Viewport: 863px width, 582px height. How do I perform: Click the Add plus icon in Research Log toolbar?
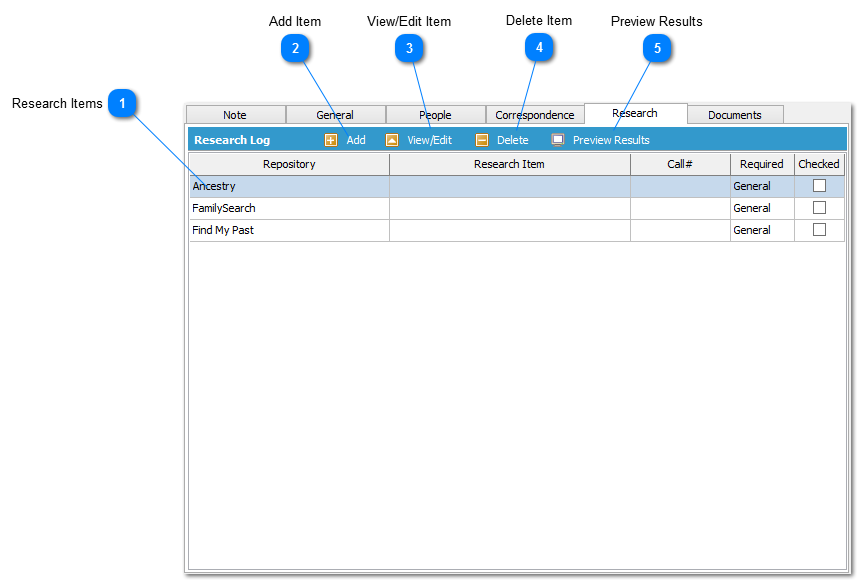tap(330, 140)
